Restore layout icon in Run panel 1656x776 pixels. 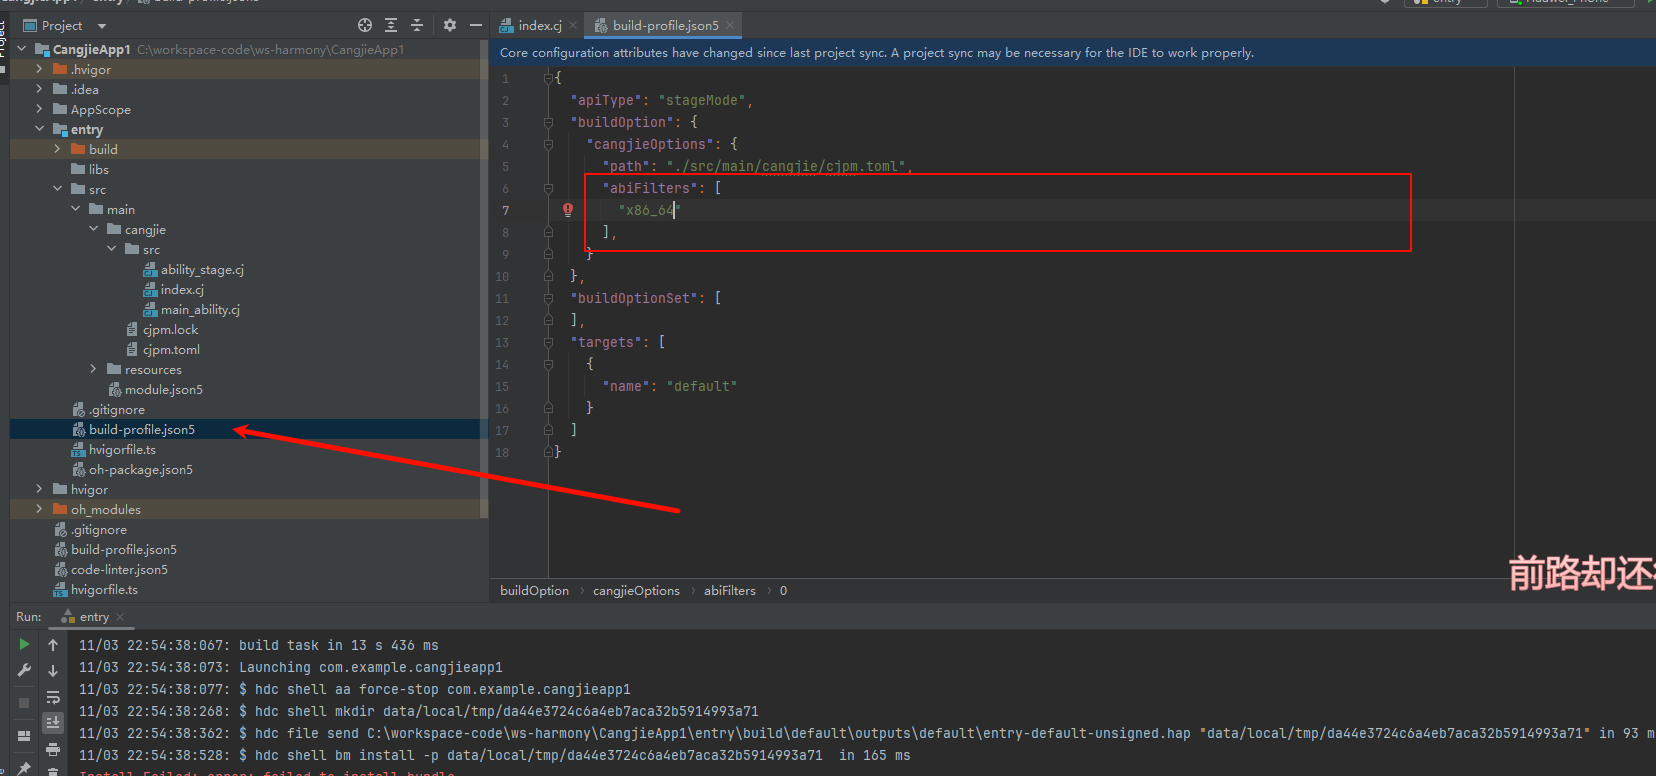point(24,737)
